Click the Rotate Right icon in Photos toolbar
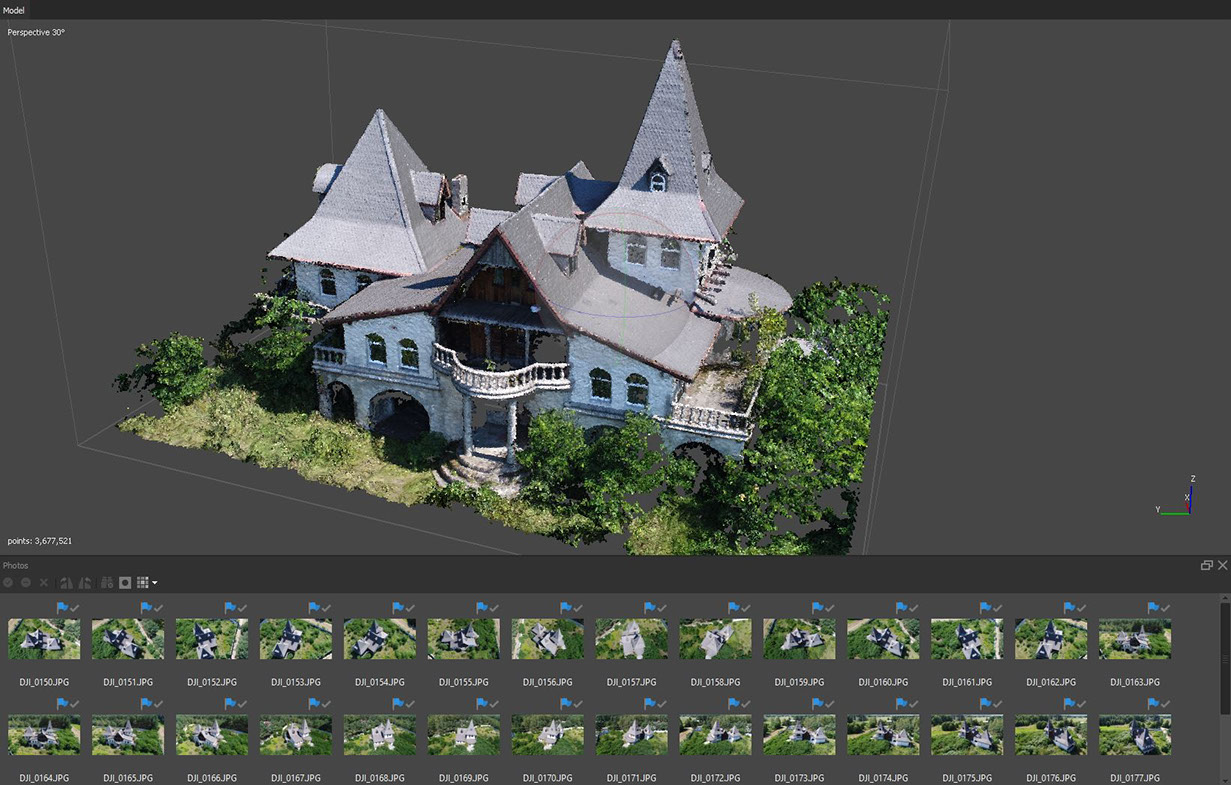Image resolution: width=1231 pixels, height=785 pixels. pyautogui.click(x=85, y=582)
